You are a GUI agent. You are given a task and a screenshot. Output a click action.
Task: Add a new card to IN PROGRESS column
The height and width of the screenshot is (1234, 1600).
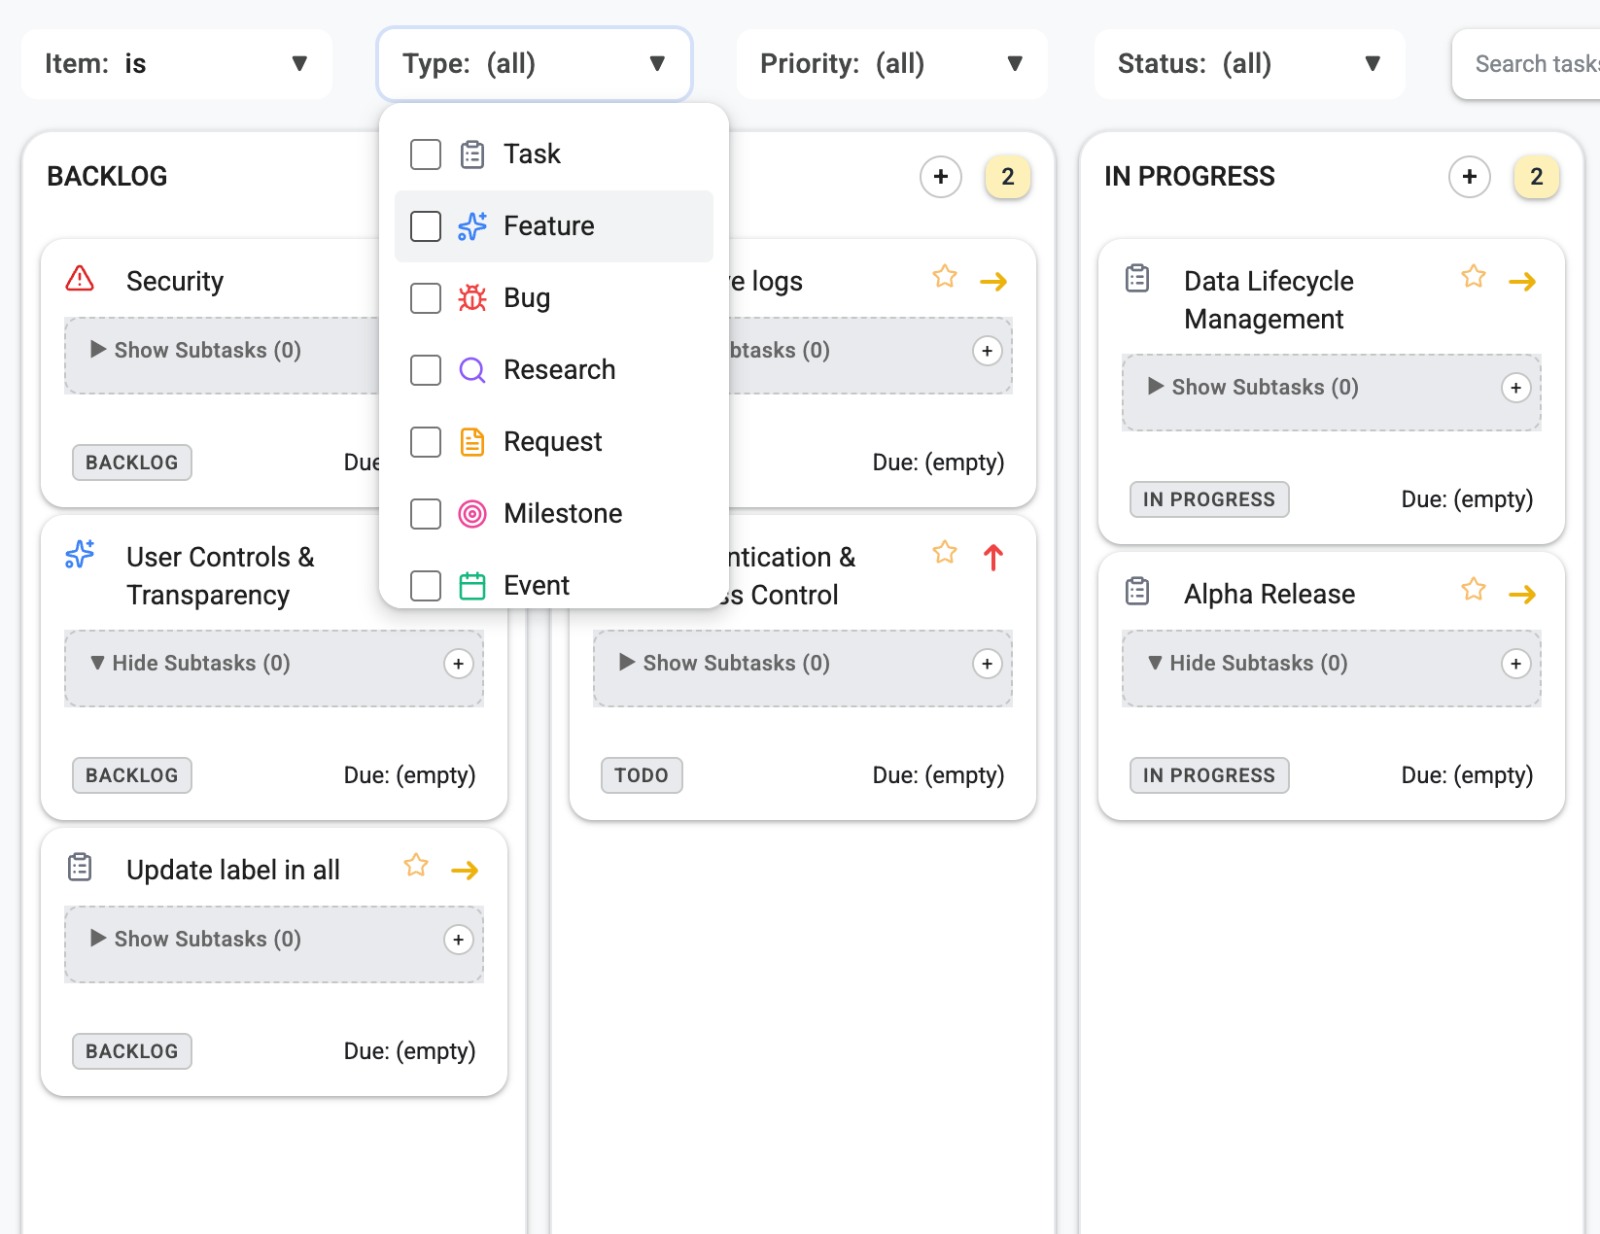click(1469, 176)
